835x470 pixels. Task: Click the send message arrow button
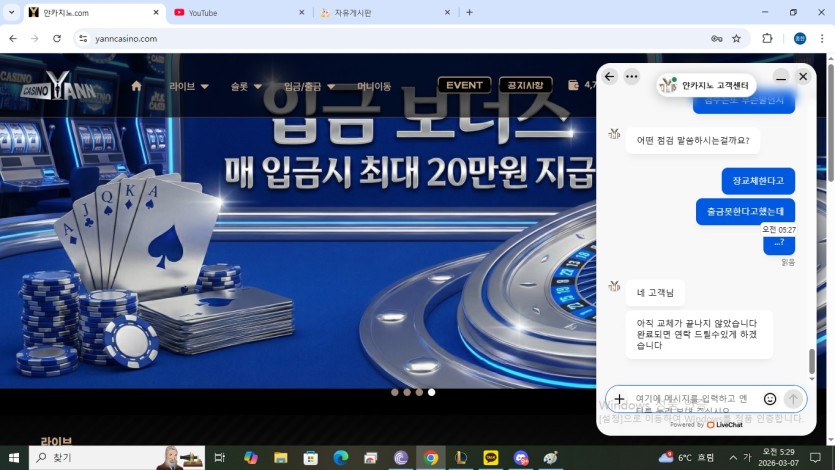point(793,399)
